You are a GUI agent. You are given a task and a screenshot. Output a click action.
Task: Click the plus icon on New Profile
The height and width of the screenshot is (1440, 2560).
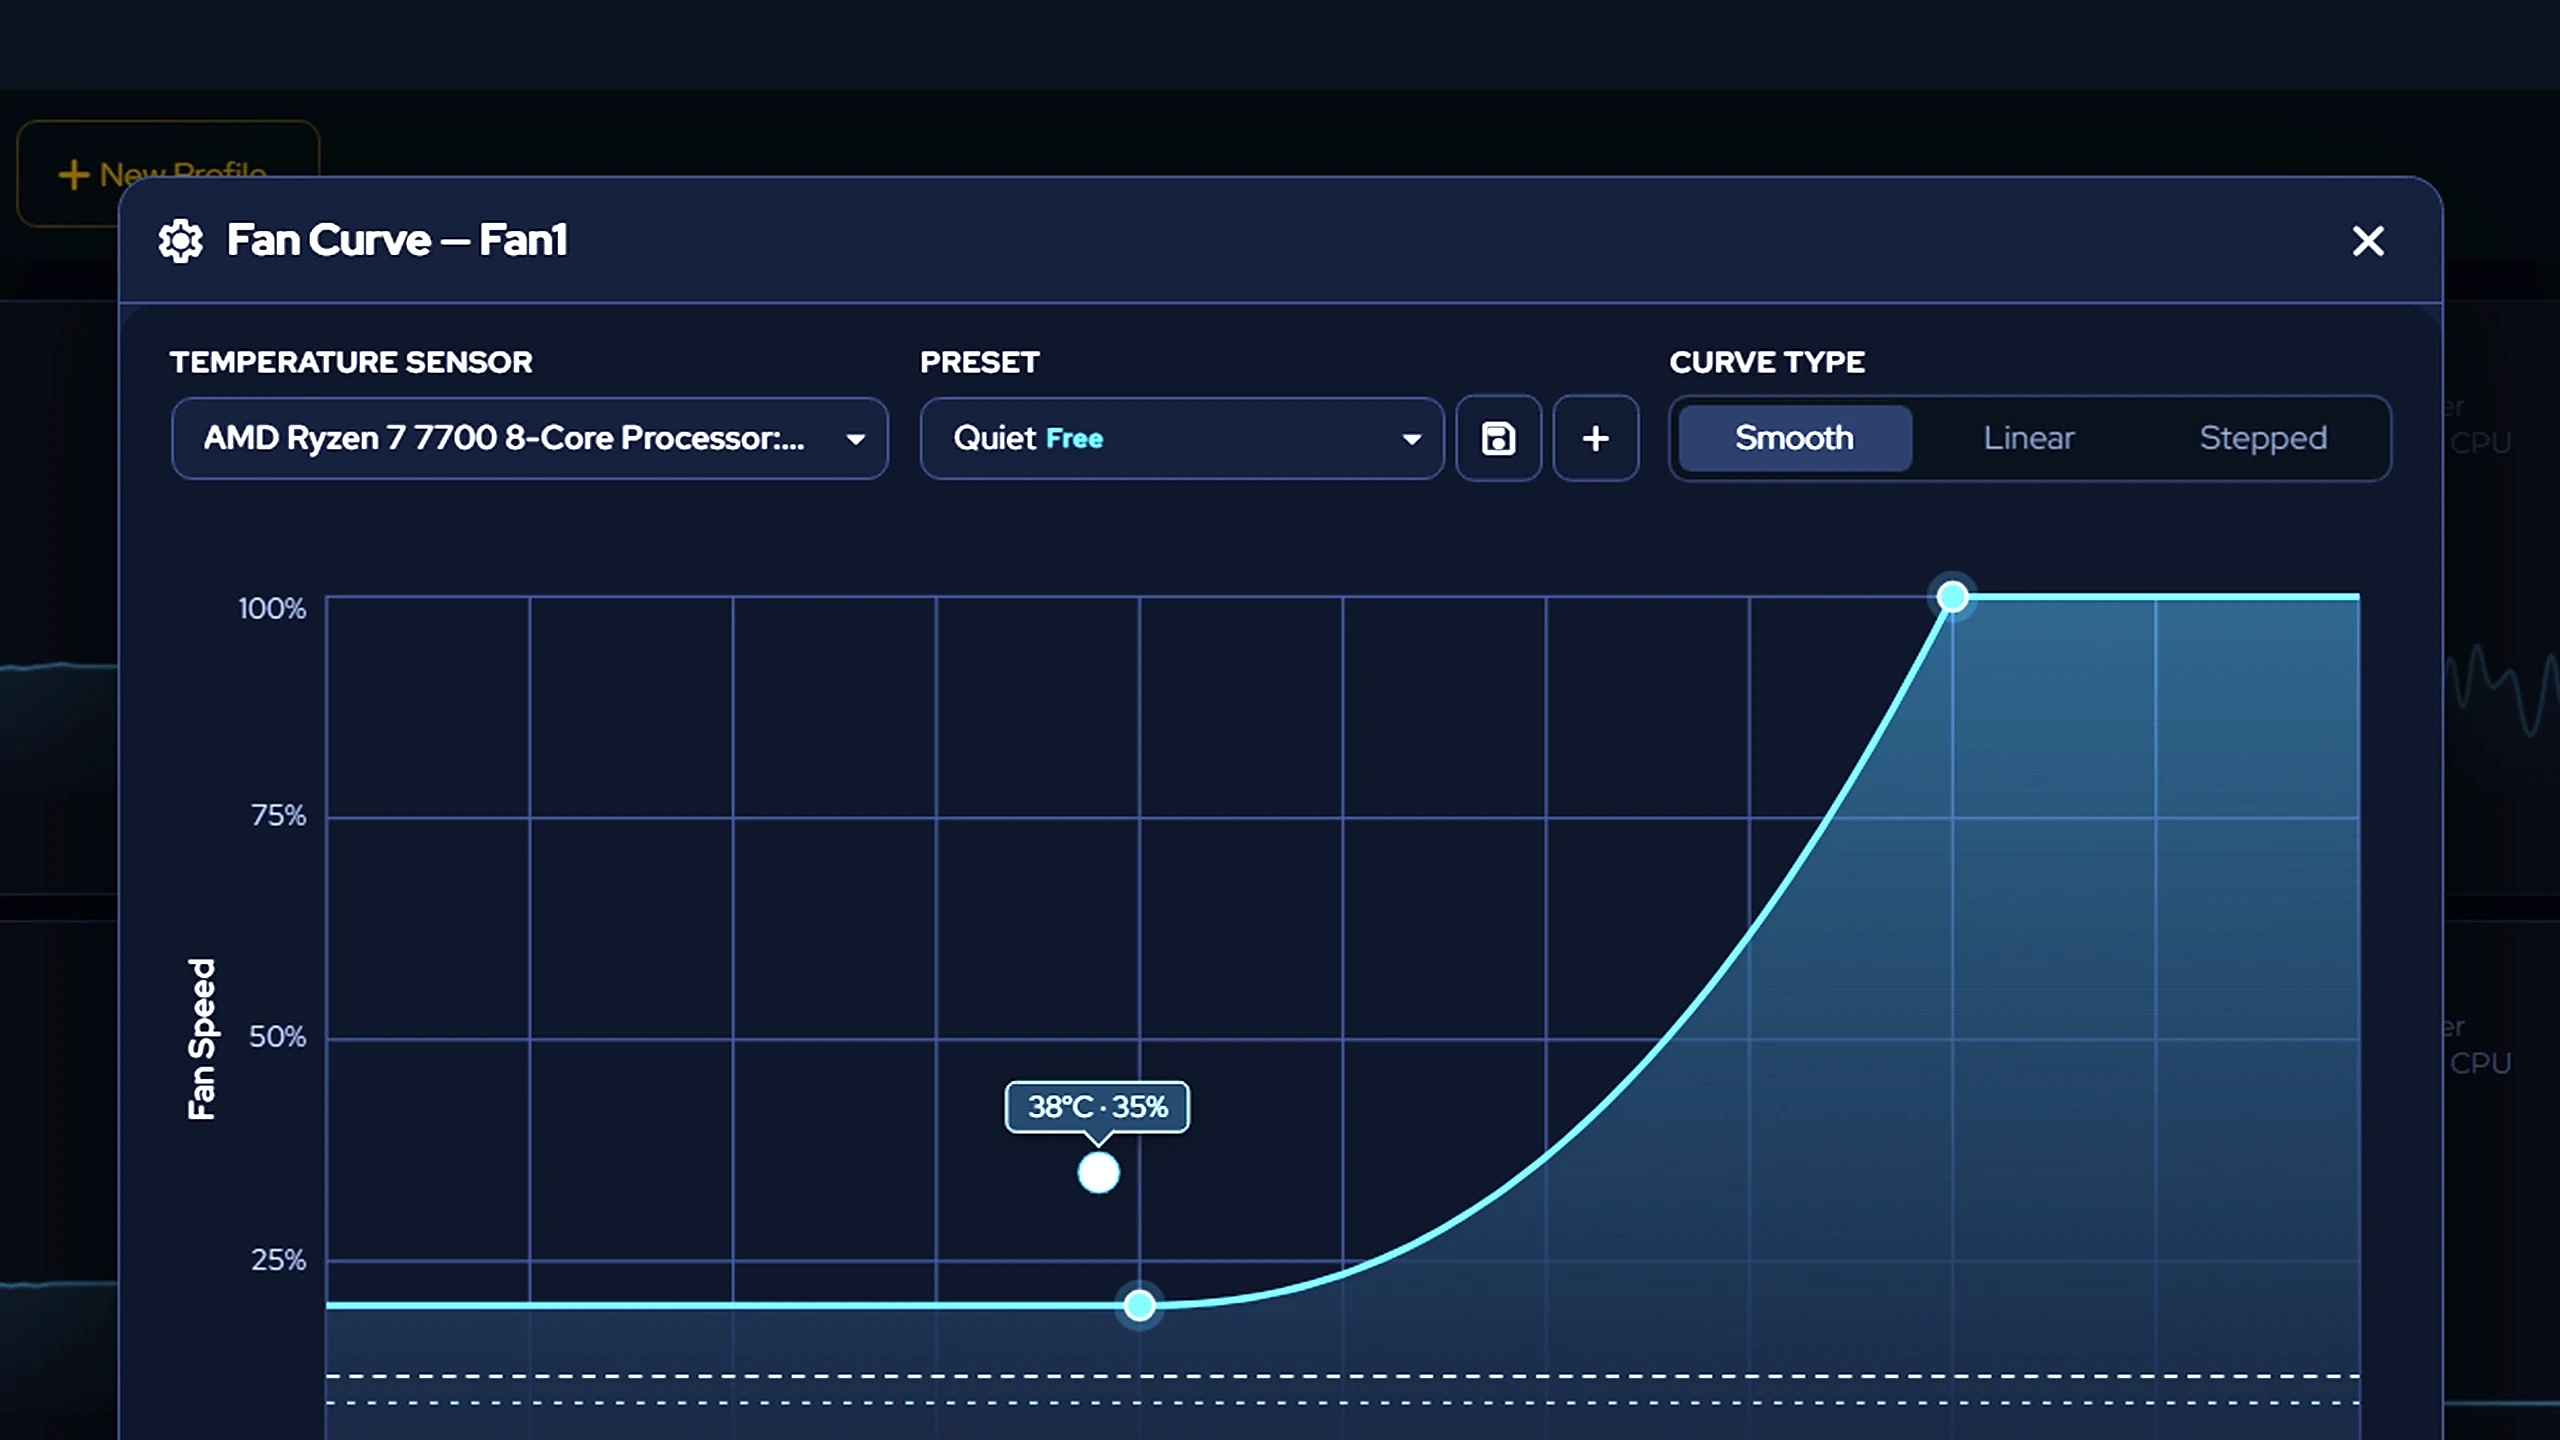tap(73, 174)
